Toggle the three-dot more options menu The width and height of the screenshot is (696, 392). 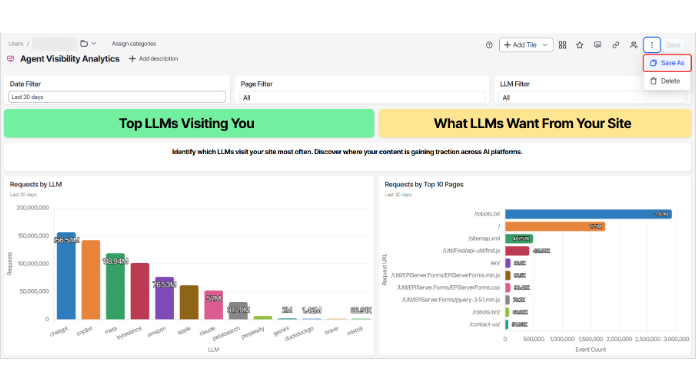tap(652, 45)
